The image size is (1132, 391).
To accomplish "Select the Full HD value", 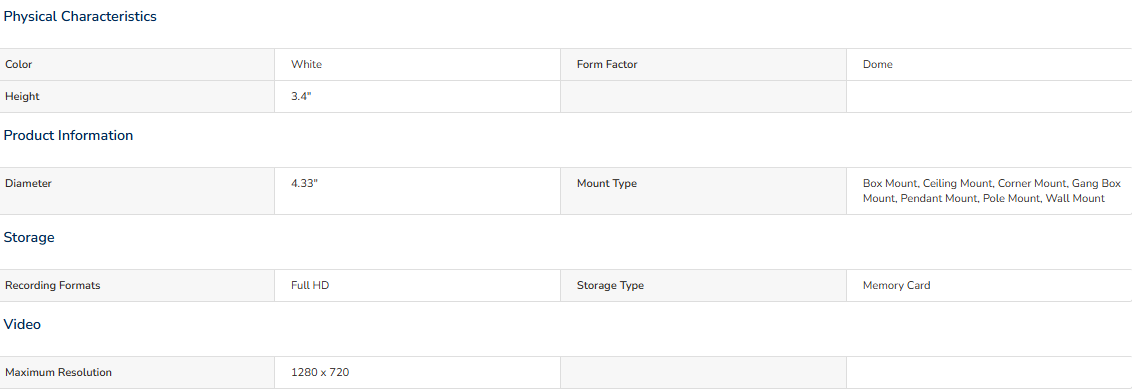I will tap(310, 286).
